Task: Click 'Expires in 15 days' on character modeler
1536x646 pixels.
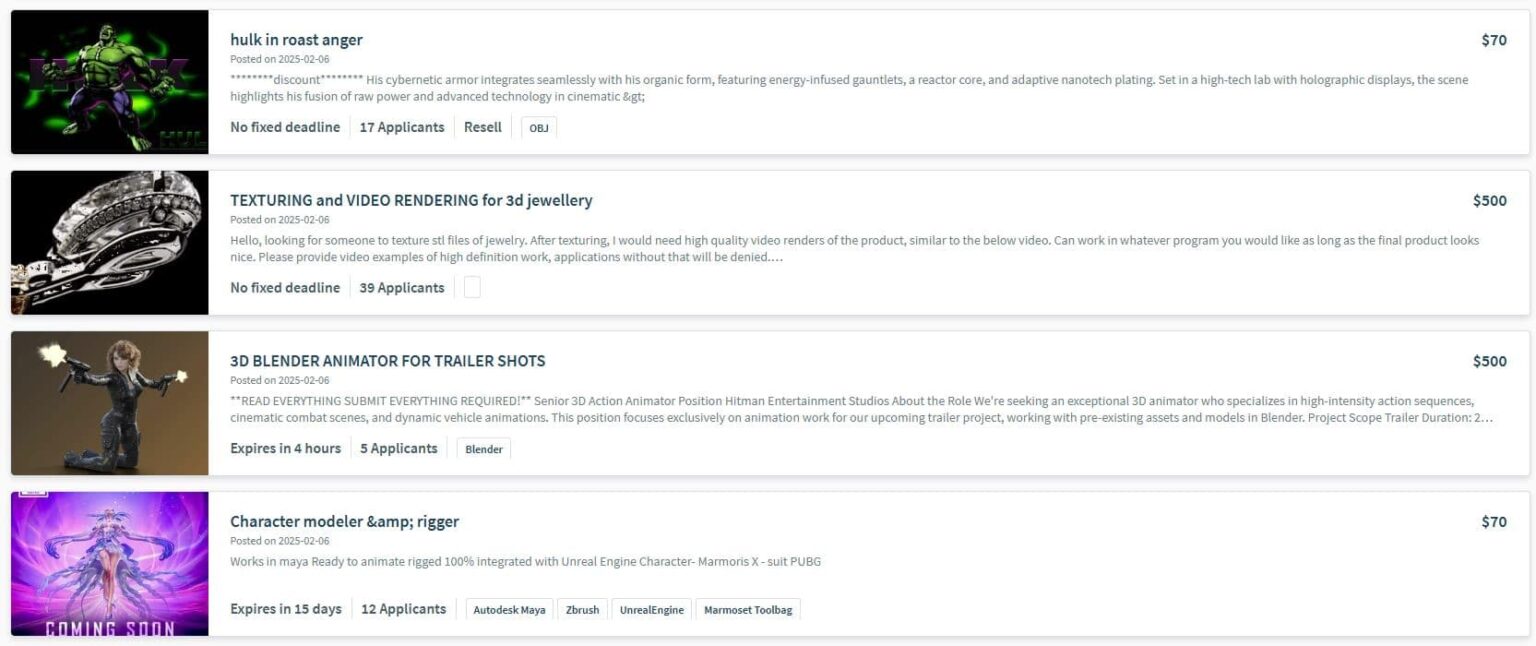Action: pos(286,609)
